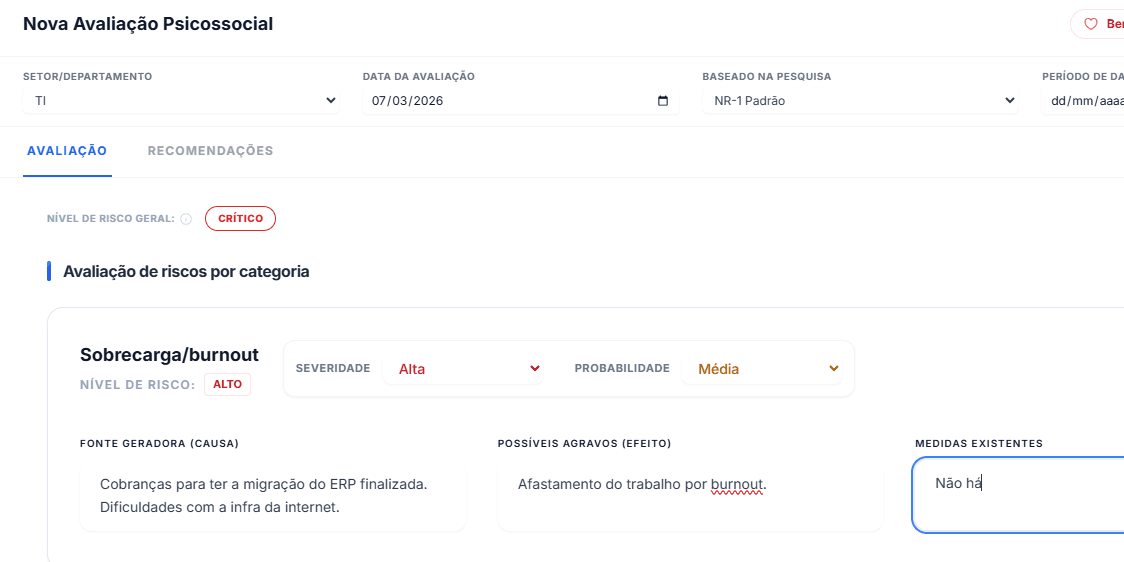Click the Fonte Geradora (Causa) text area
1124x562 pixels.
click(x=273, y=495)
